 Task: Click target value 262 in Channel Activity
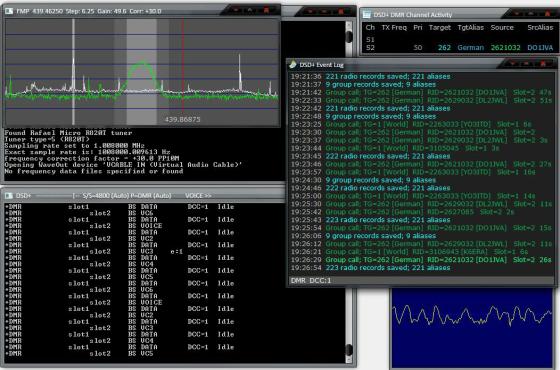(x=444, y=48)
